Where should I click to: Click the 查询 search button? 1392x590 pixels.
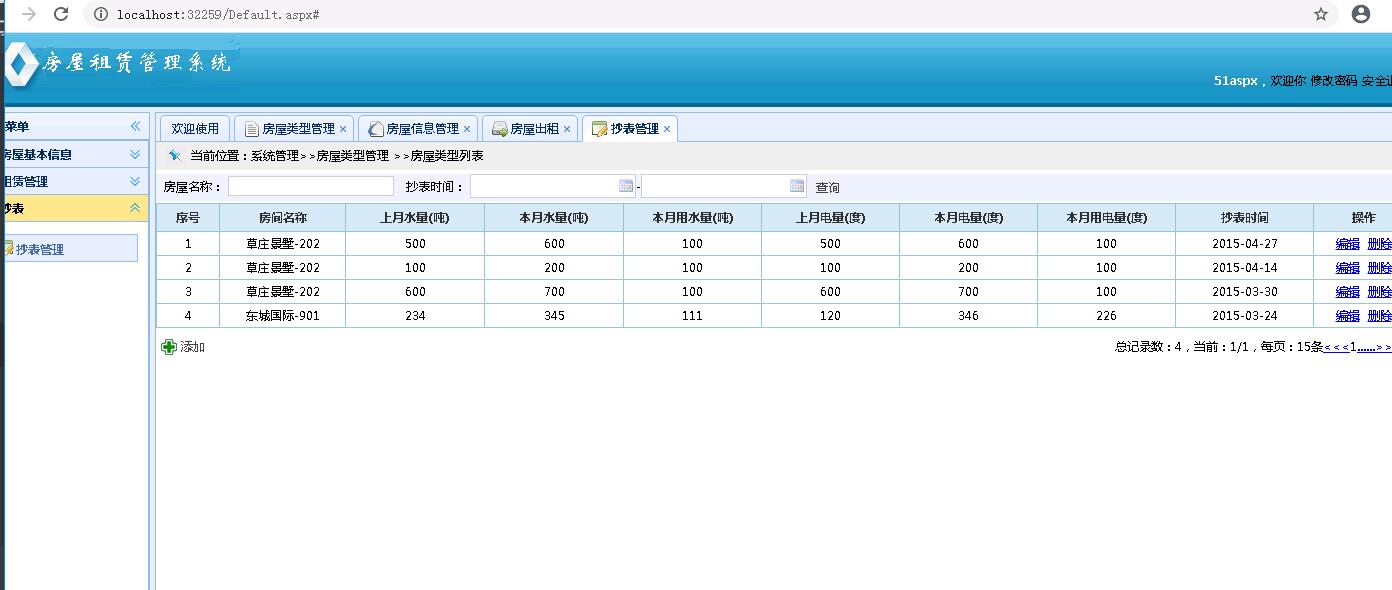pos(827,187)
